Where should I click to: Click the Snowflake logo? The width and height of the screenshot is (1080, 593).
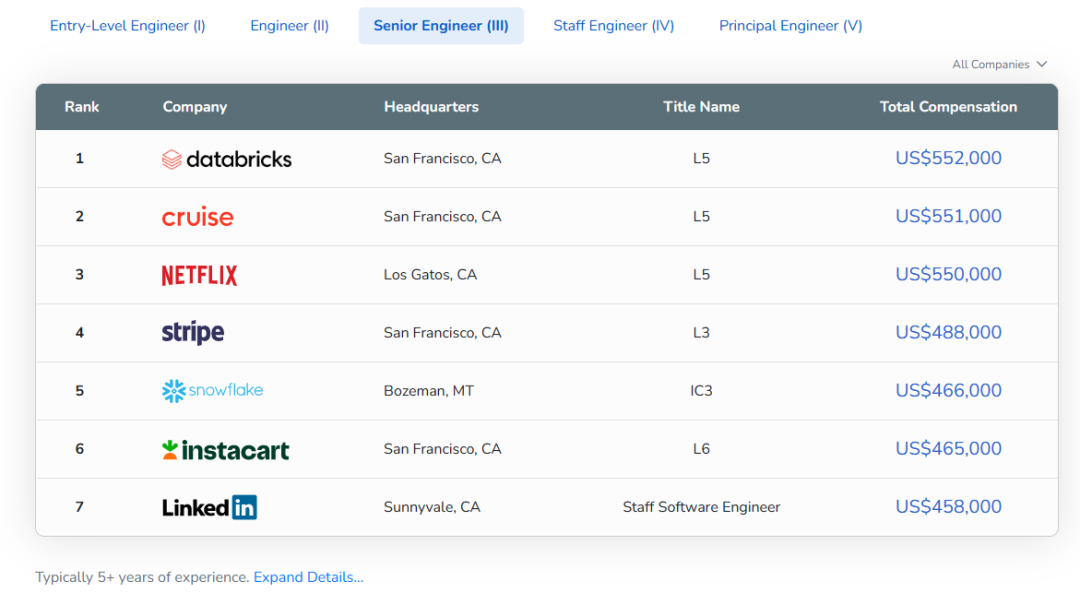213,390
